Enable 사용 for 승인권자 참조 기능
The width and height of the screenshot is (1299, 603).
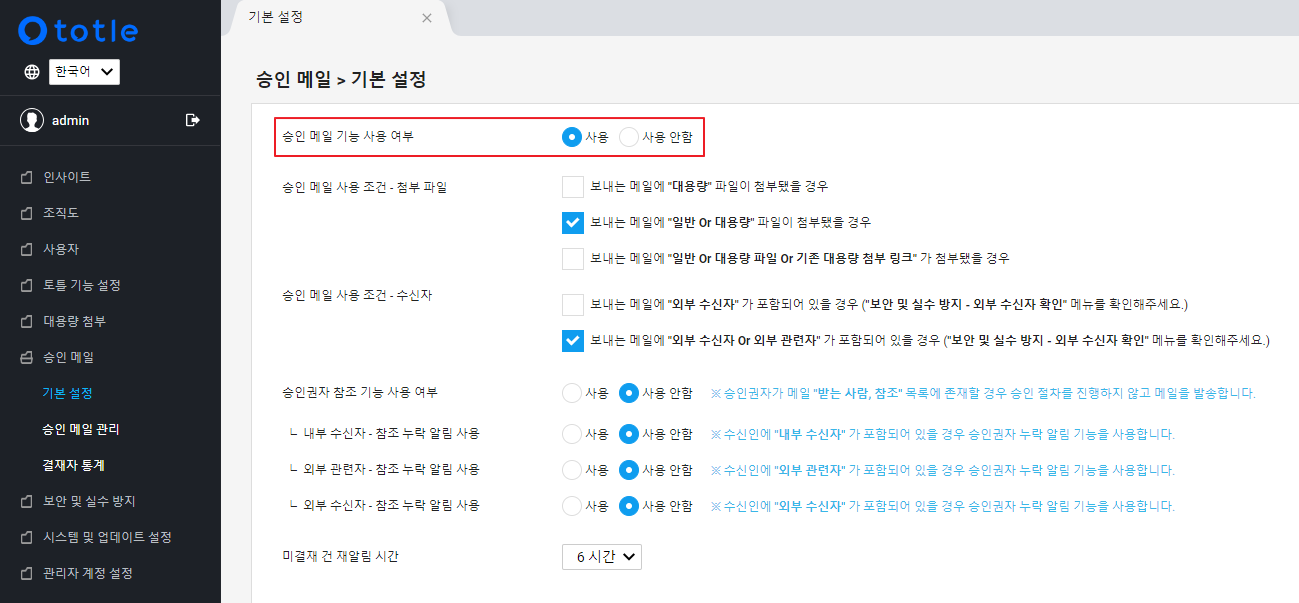tap(573, 393)
